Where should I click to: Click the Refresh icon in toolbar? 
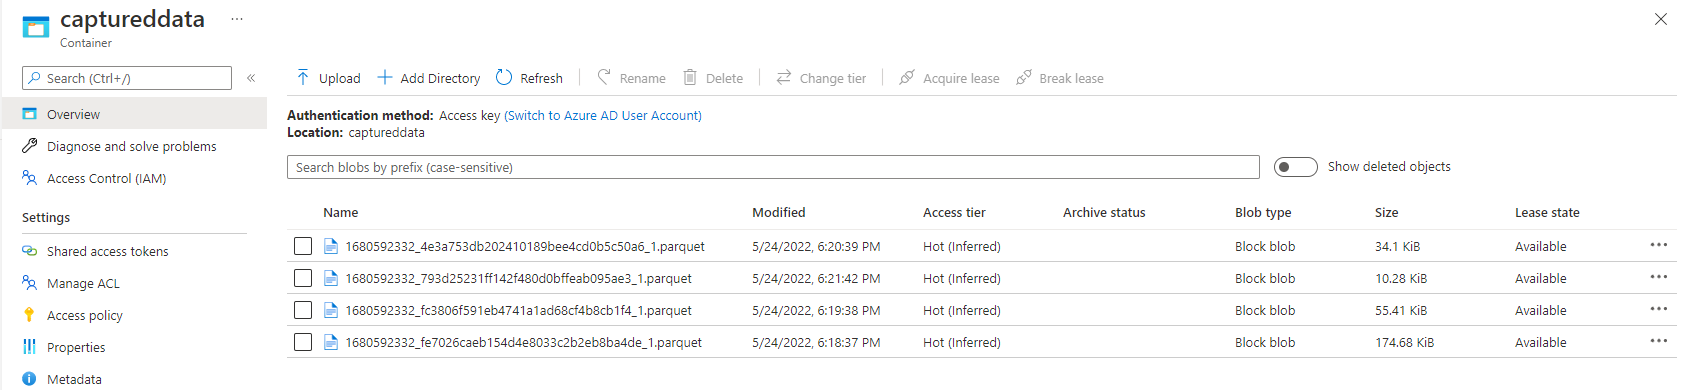504,77
